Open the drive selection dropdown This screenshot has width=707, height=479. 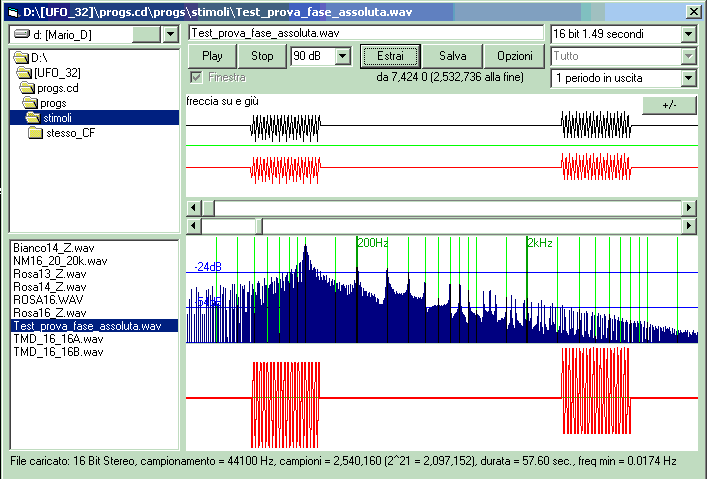click(x=170, y=34)
